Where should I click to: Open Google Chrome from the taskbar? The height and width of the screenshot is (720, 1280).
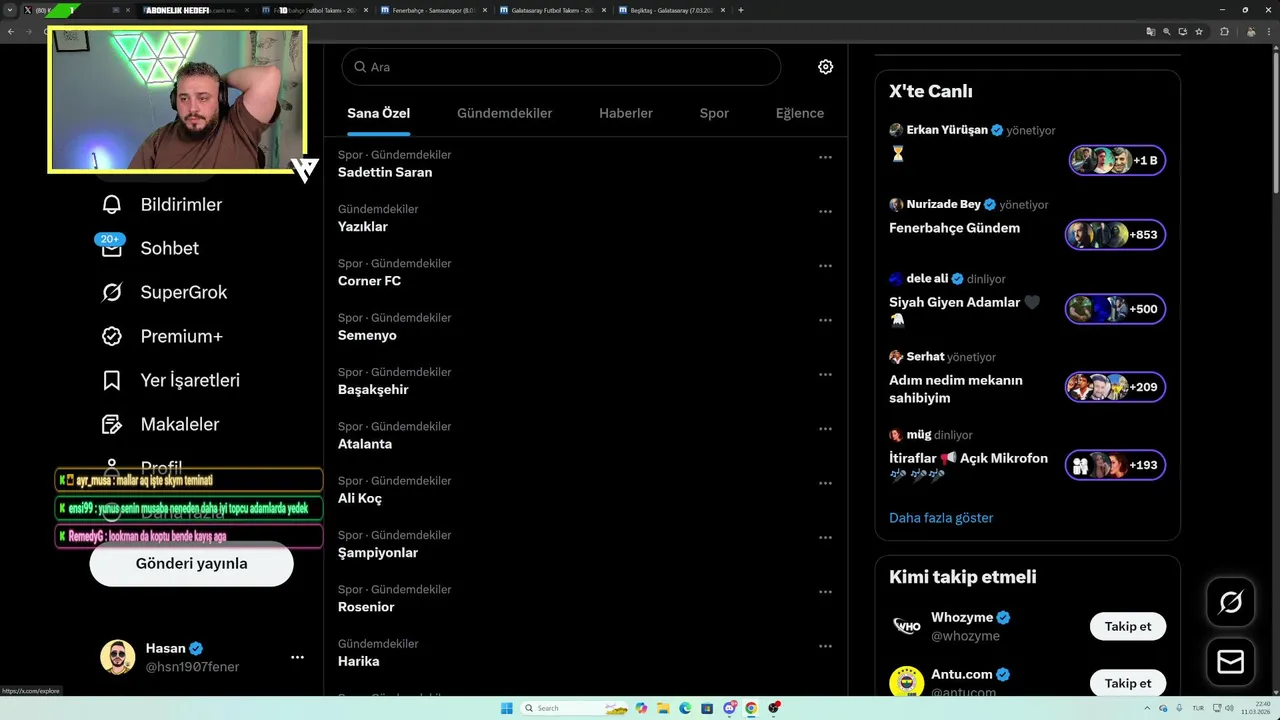[751, 708]
